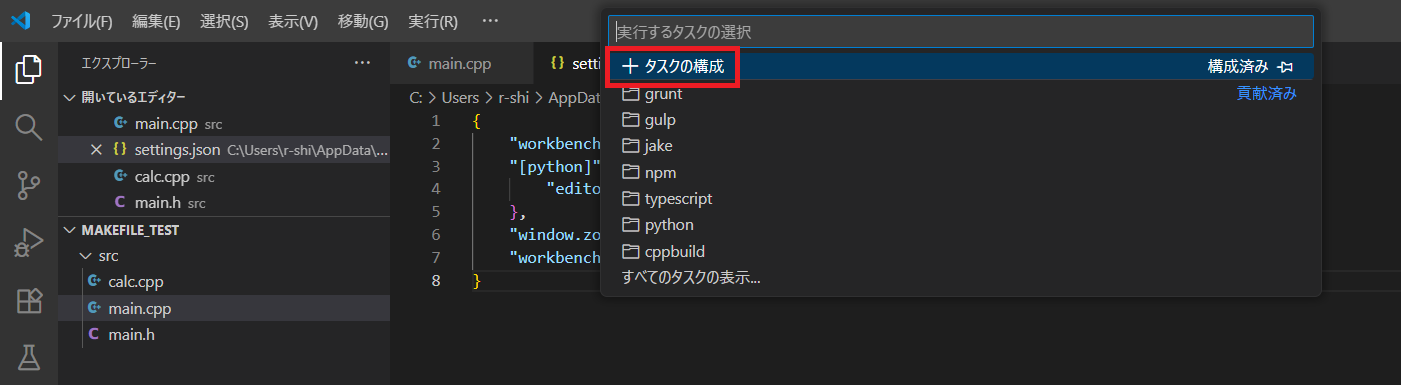
Task: Click C: in the breadcrumb path
Action: [x=416, y=98]
